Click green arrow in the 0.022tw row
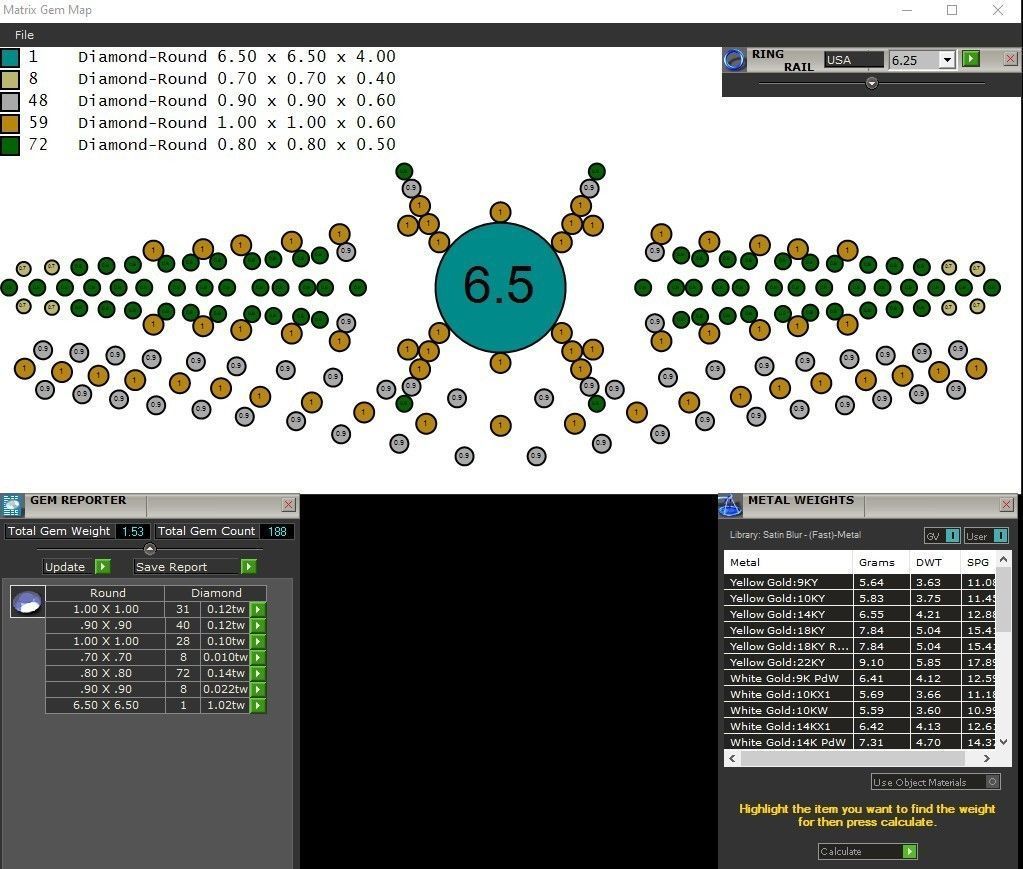 coord(258,689)
